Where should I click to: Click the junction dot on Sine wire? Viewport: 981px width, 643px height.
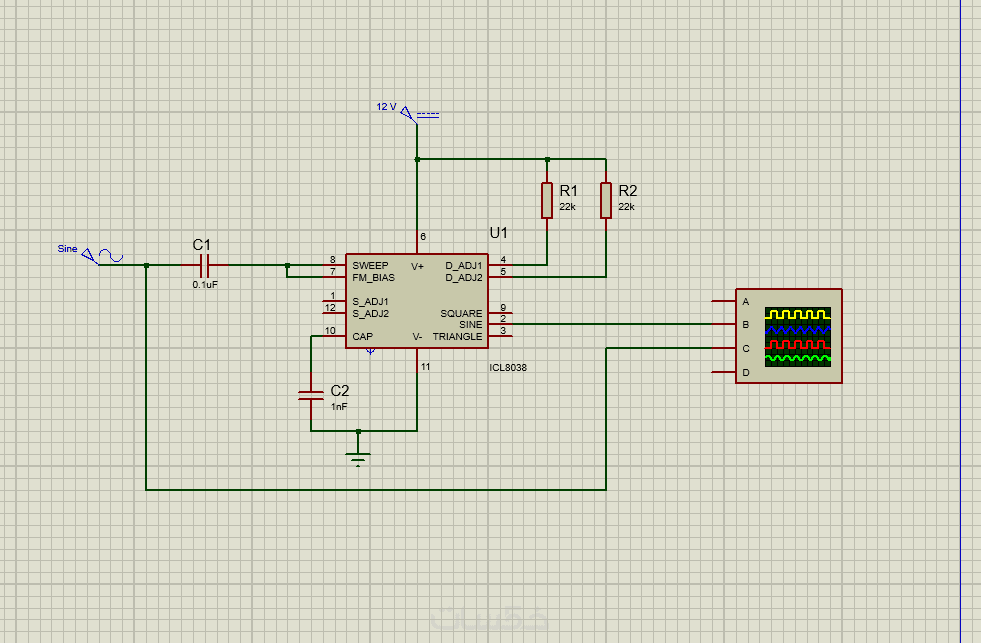click(x=146, y=265)
